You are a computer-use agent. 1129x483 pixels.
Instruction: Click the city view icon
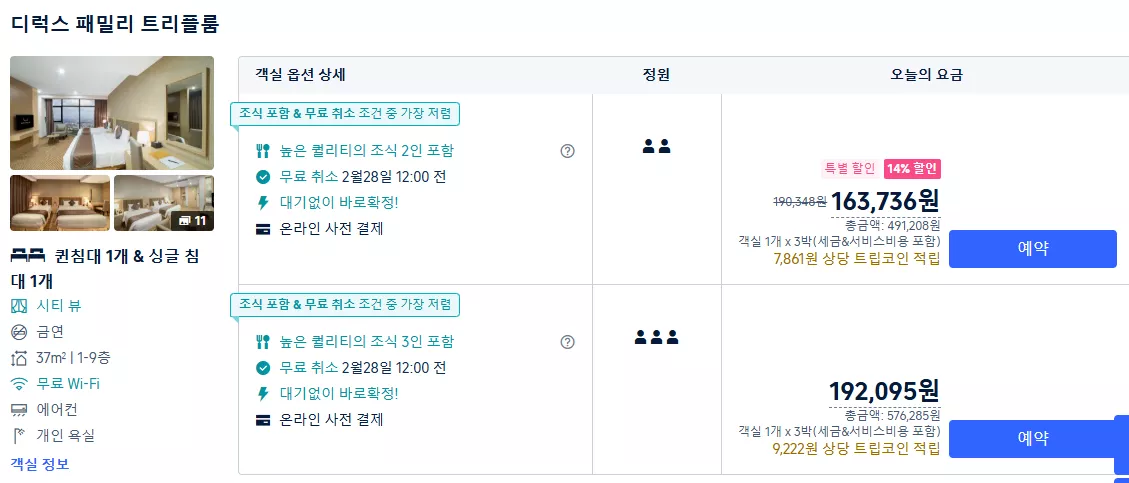click(x=19, y=306)
